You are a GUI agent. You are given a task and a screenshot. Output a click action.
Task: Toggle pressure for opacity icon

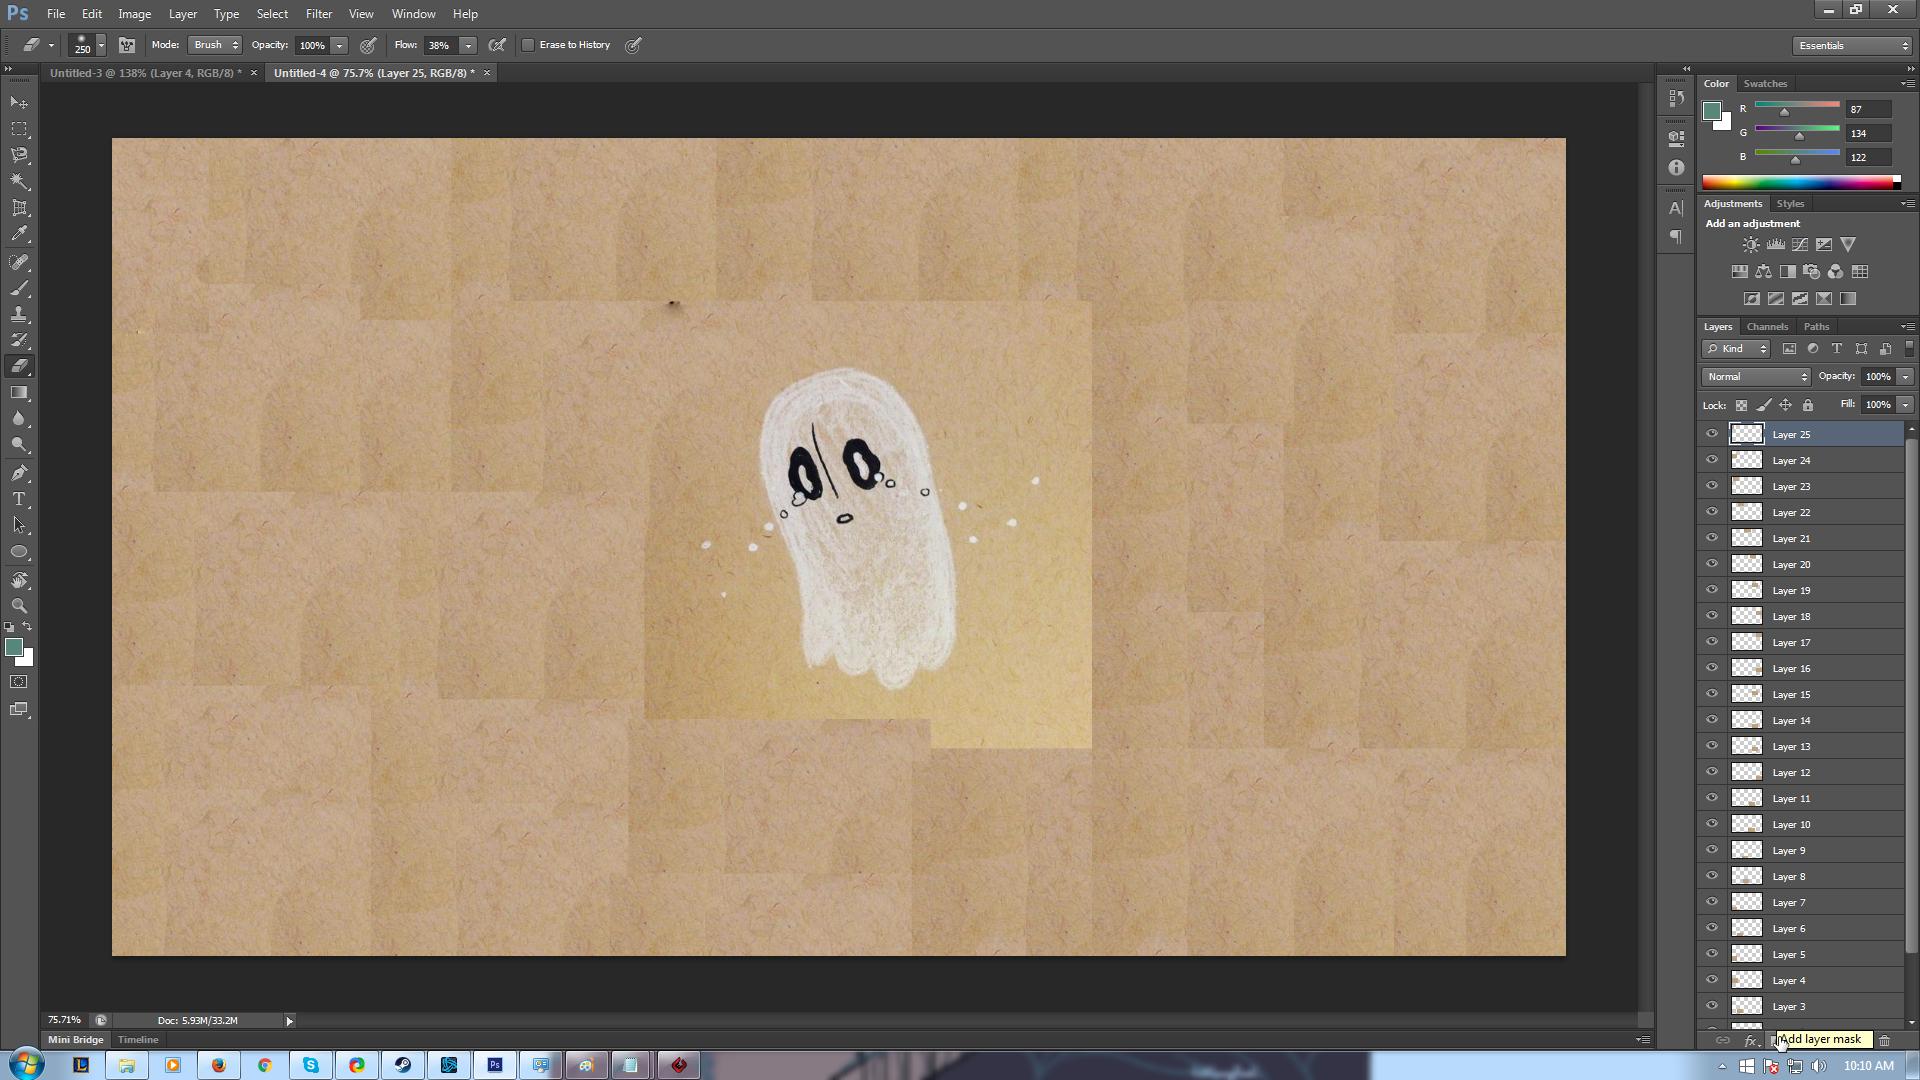click(x=368, y=45)
